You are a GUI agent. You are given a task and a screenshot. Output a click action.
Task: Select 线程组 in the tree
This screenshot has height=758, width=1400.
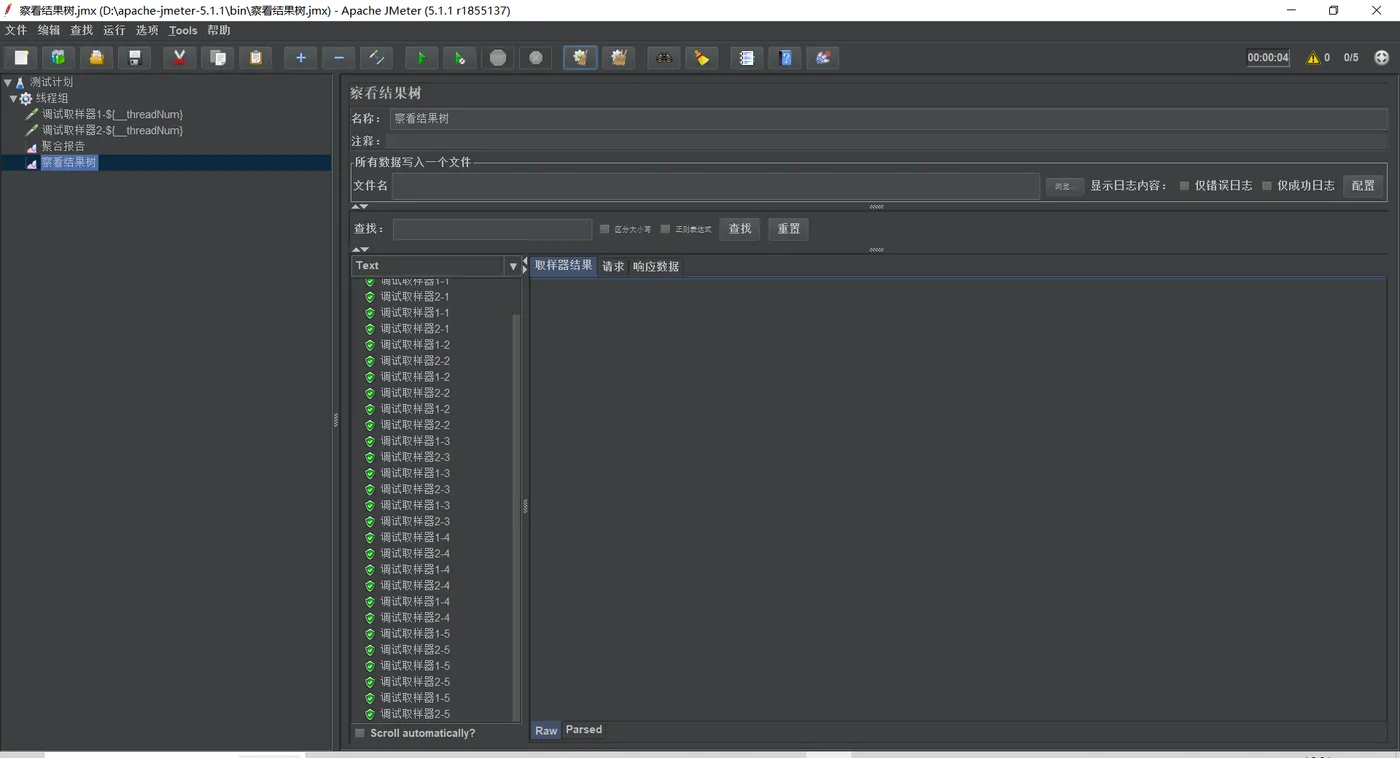(52, 99)
